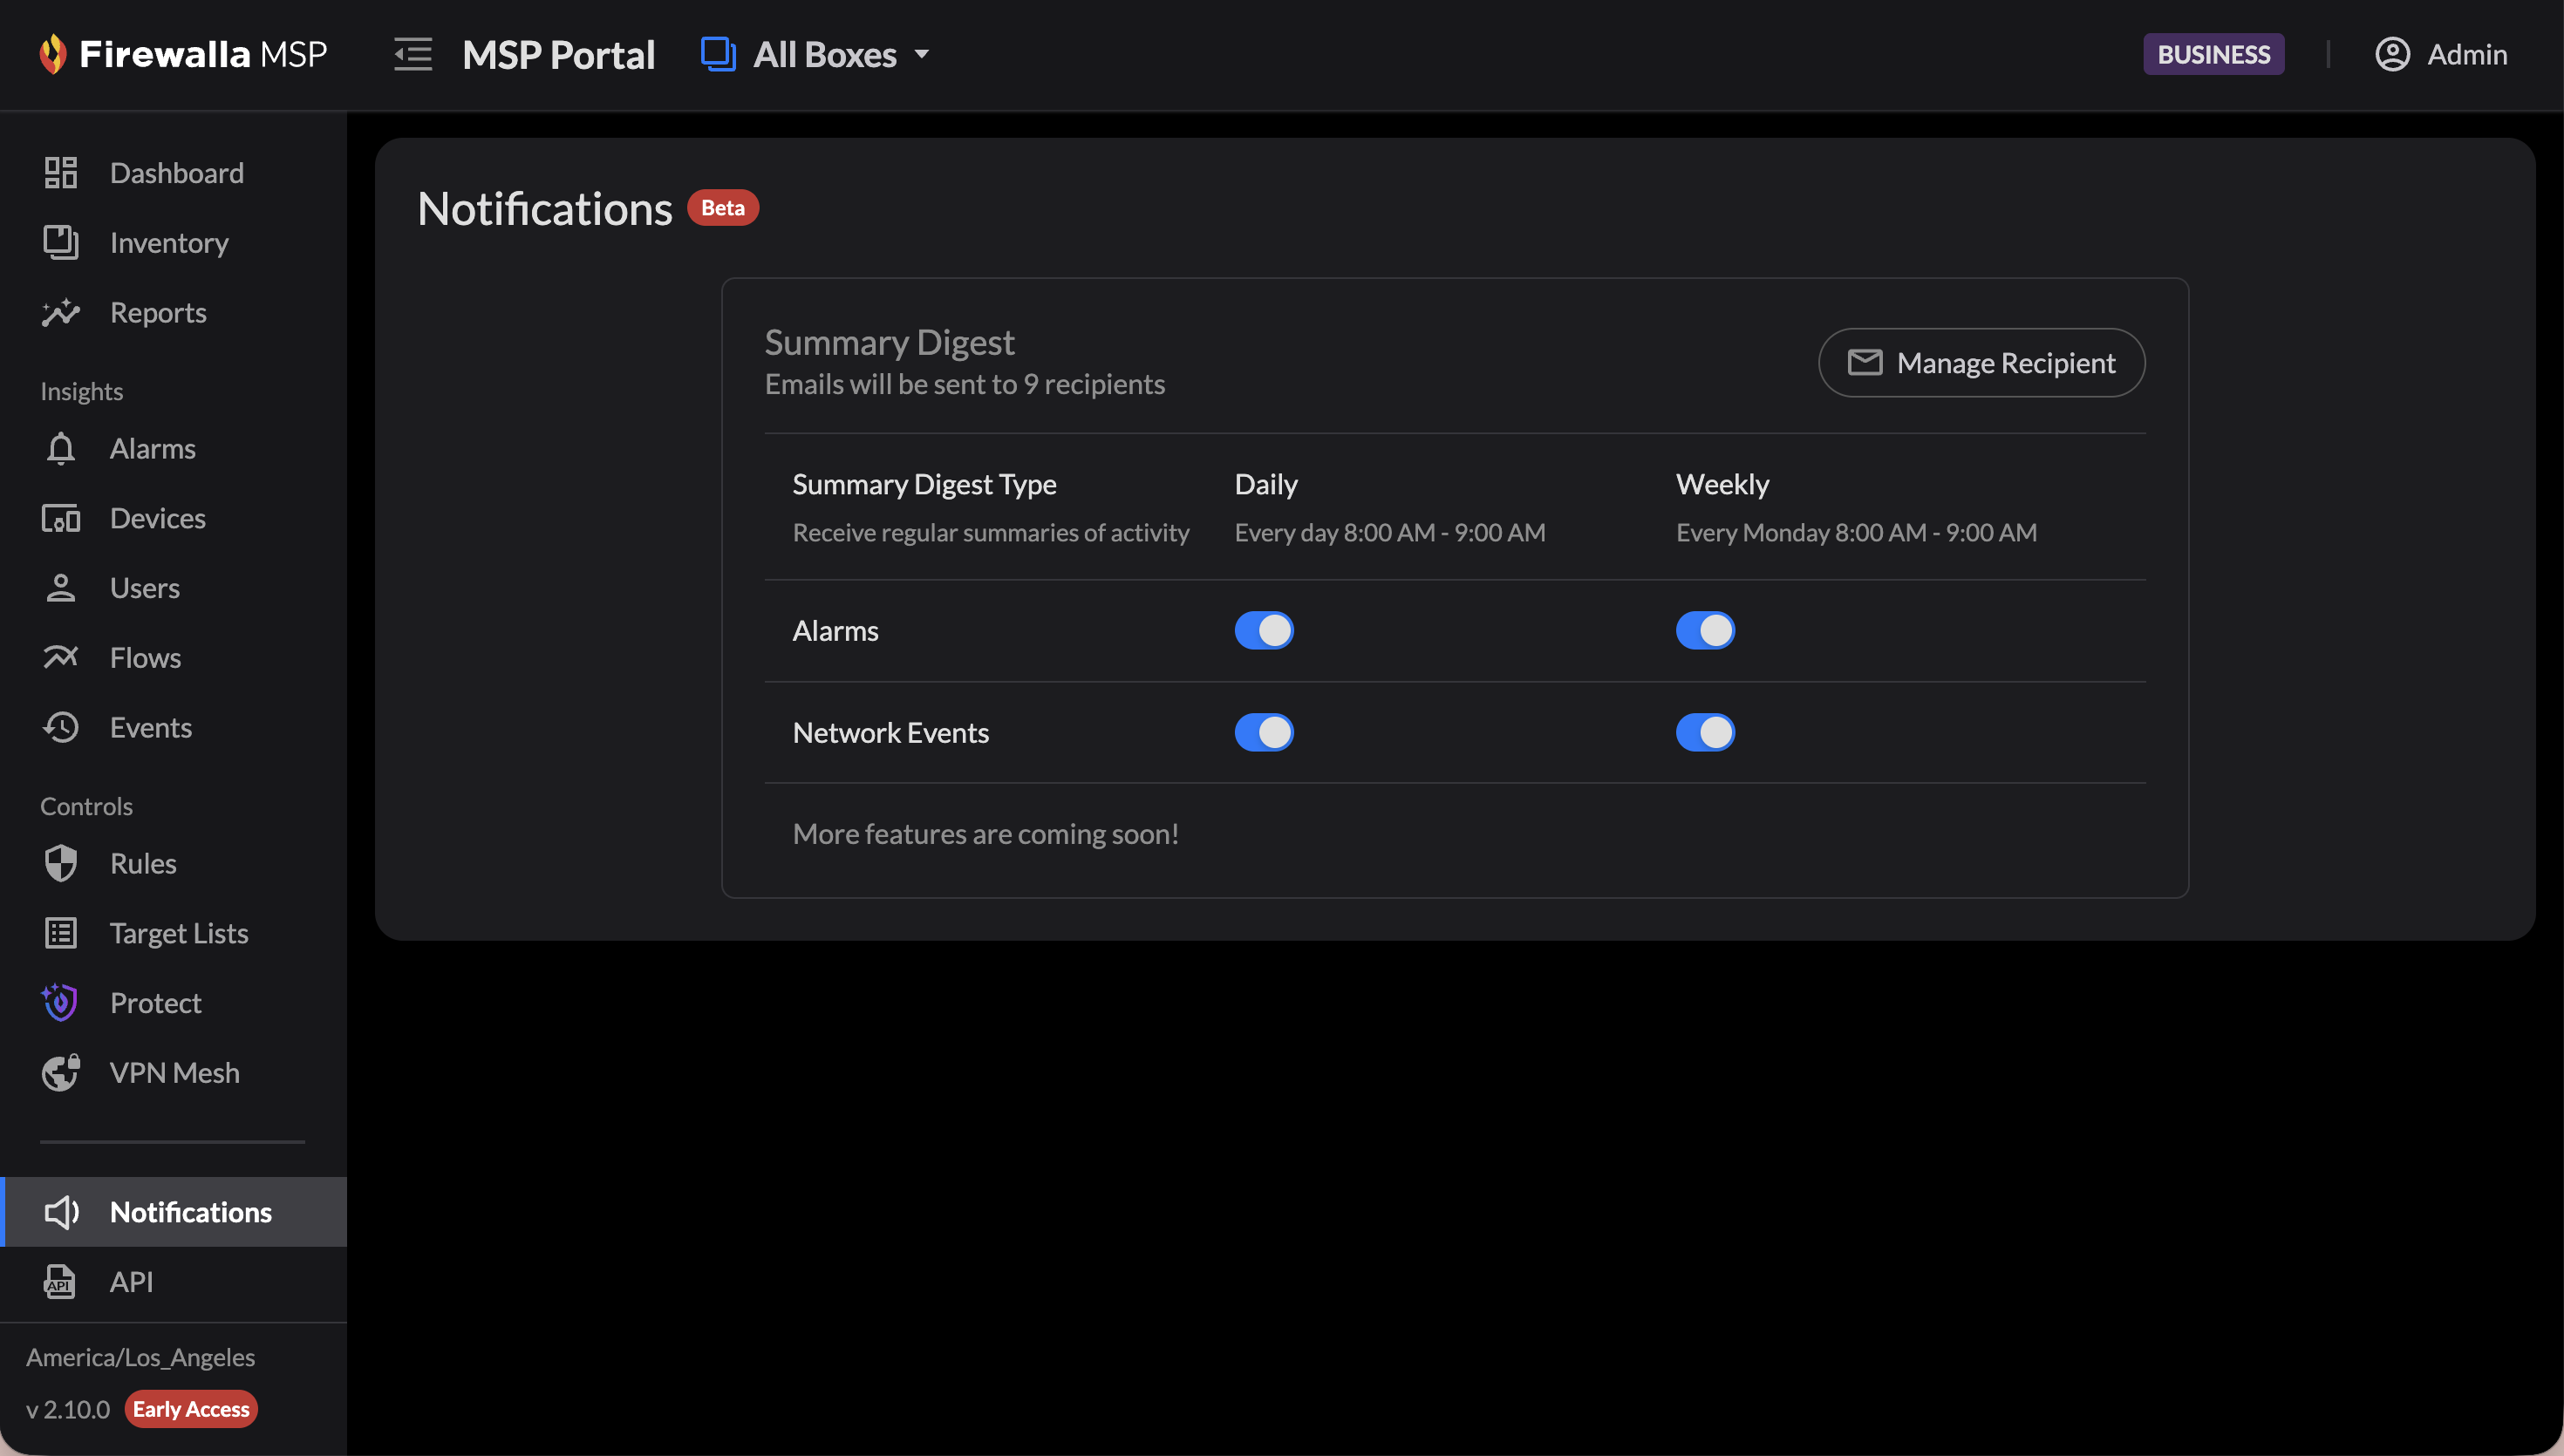
Task: Click the Early Access version badge
Action: point(191,1409)
